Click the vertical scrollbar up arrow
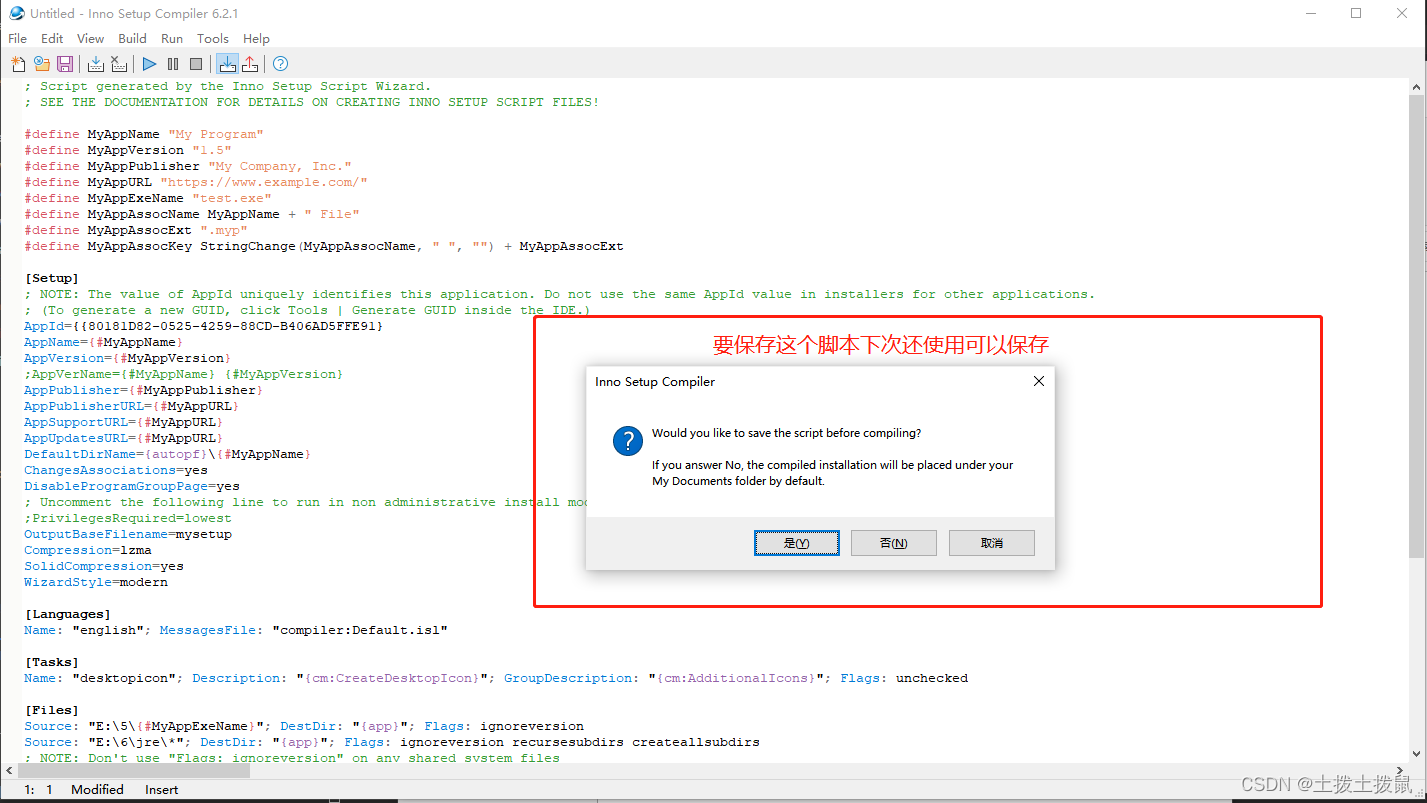Viewport: 1427px width, 803px height. 1416,87
